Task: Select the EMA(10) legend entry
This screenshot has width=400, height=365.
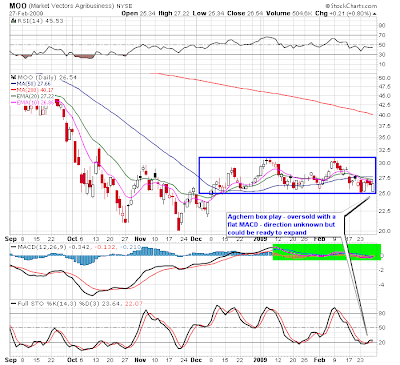Action: point(32,102)
